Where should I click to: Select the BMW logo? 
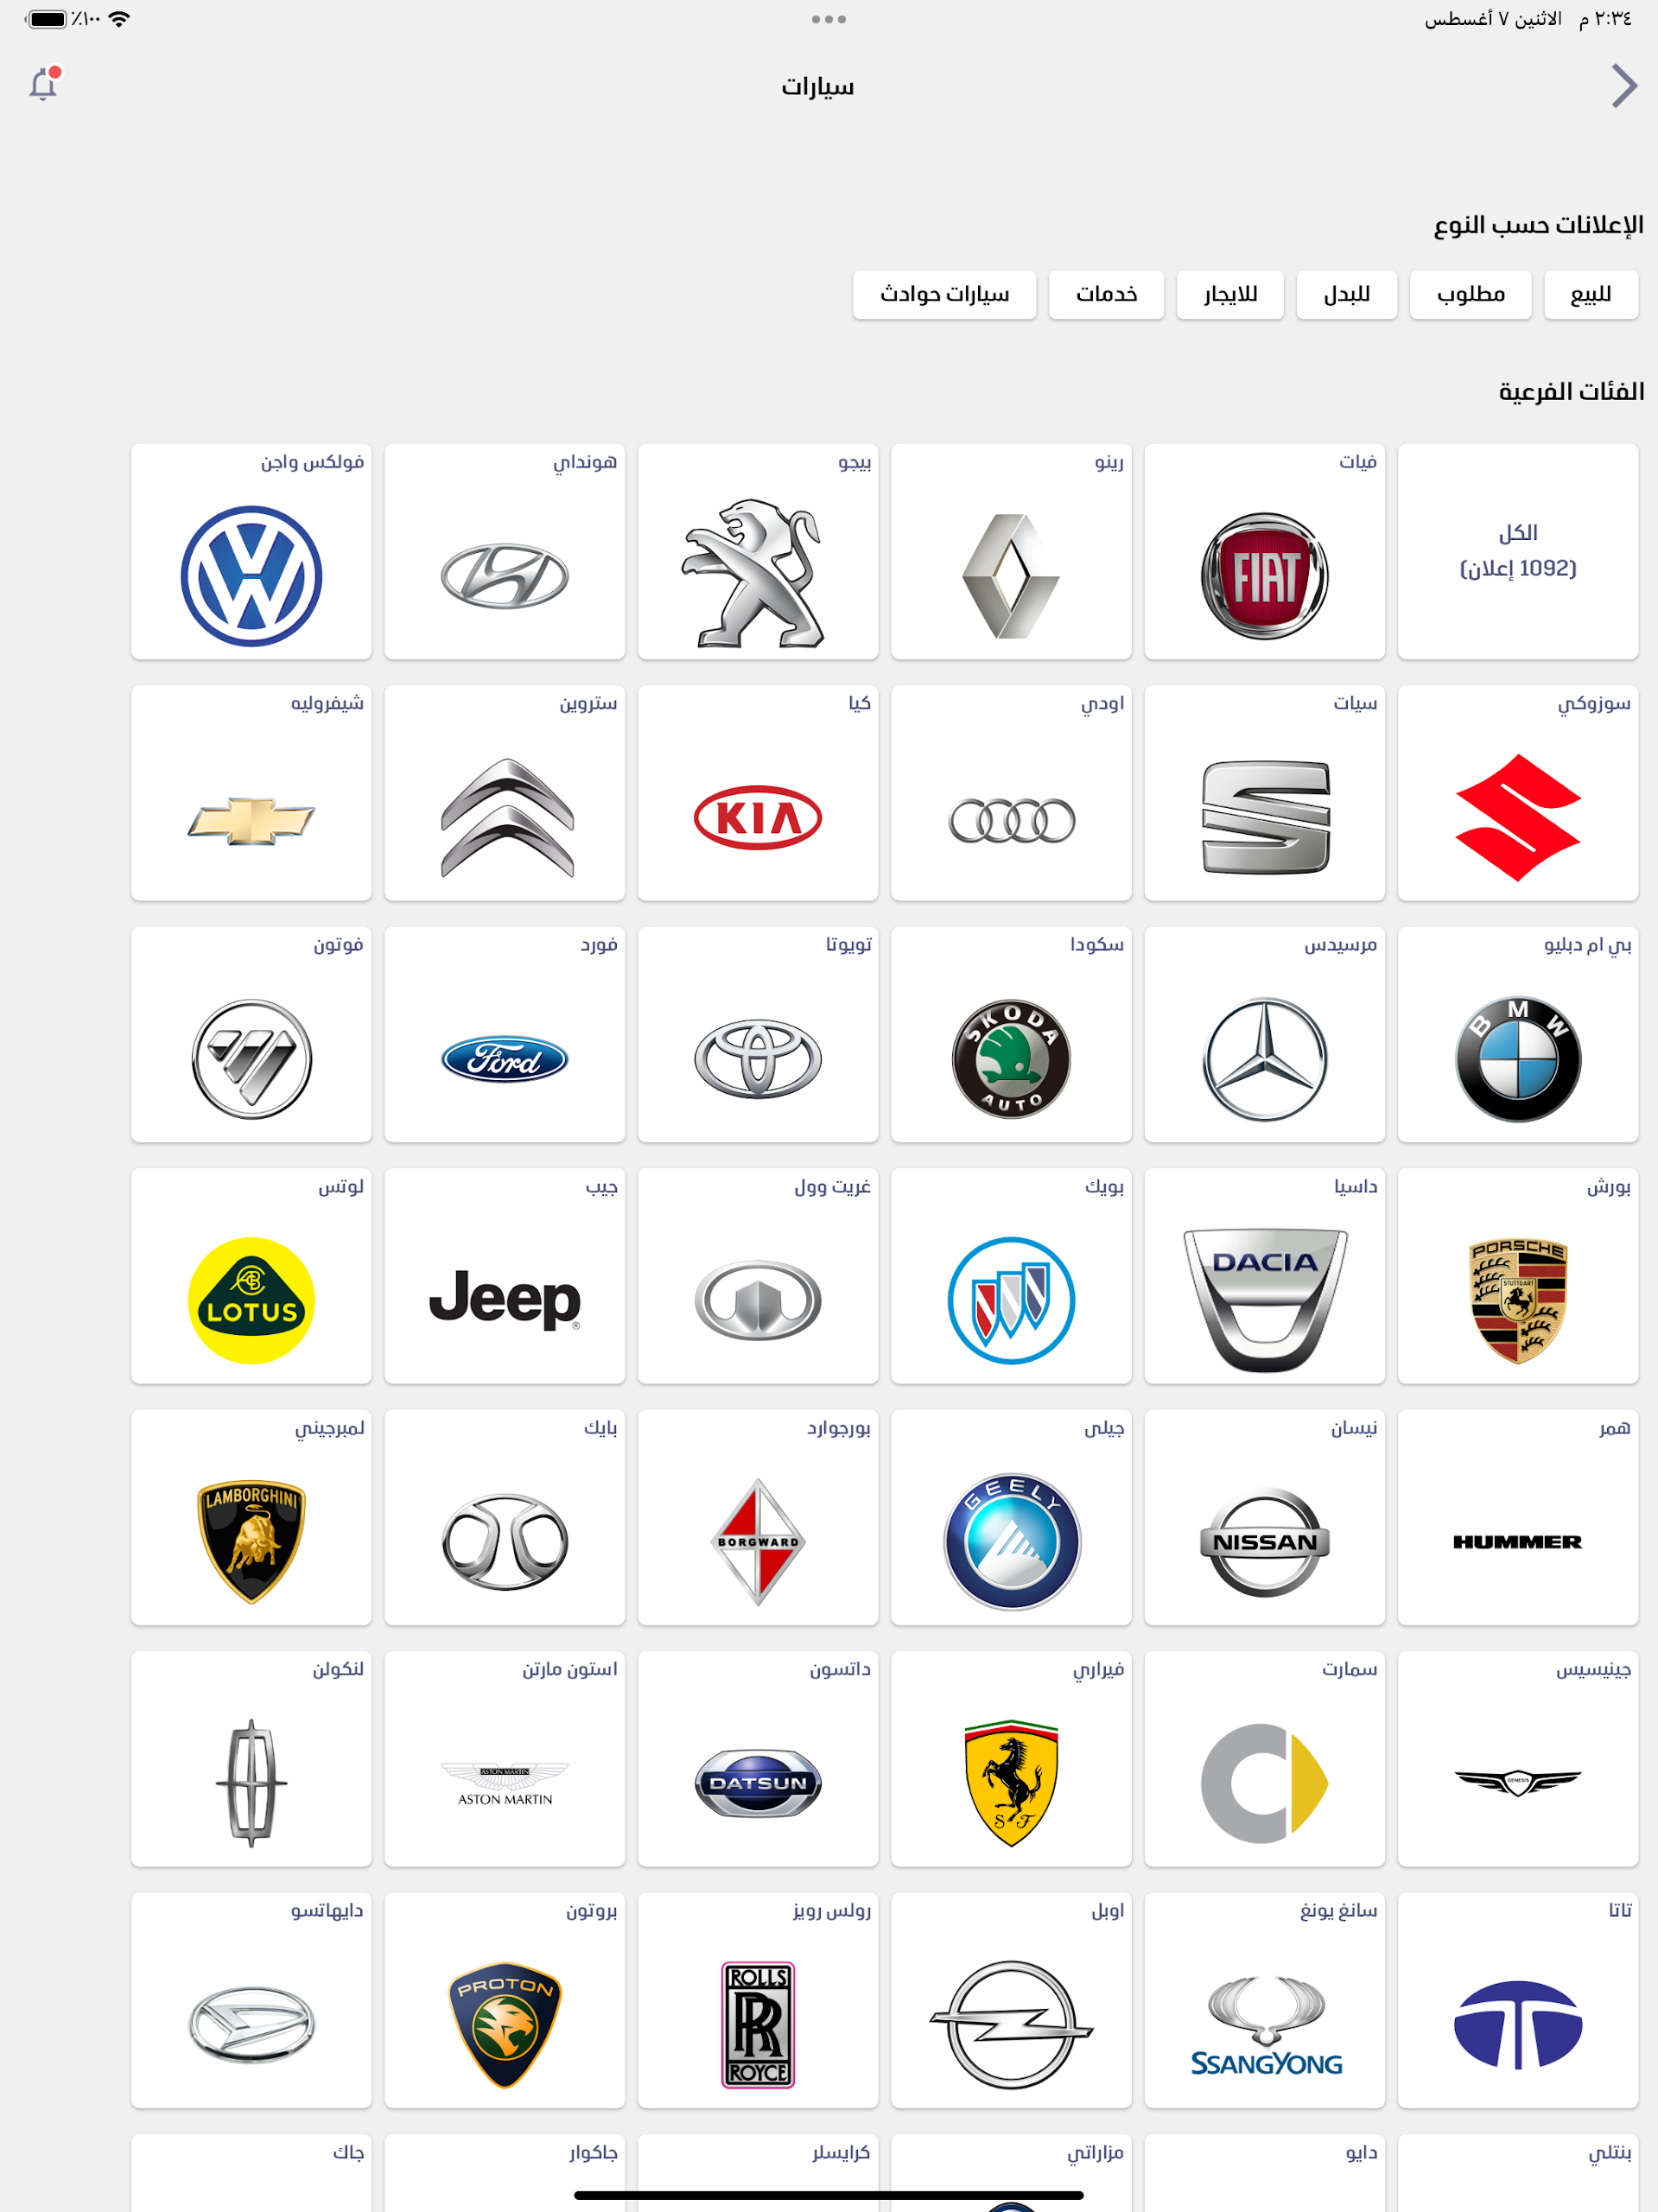coord(1518,1060)
